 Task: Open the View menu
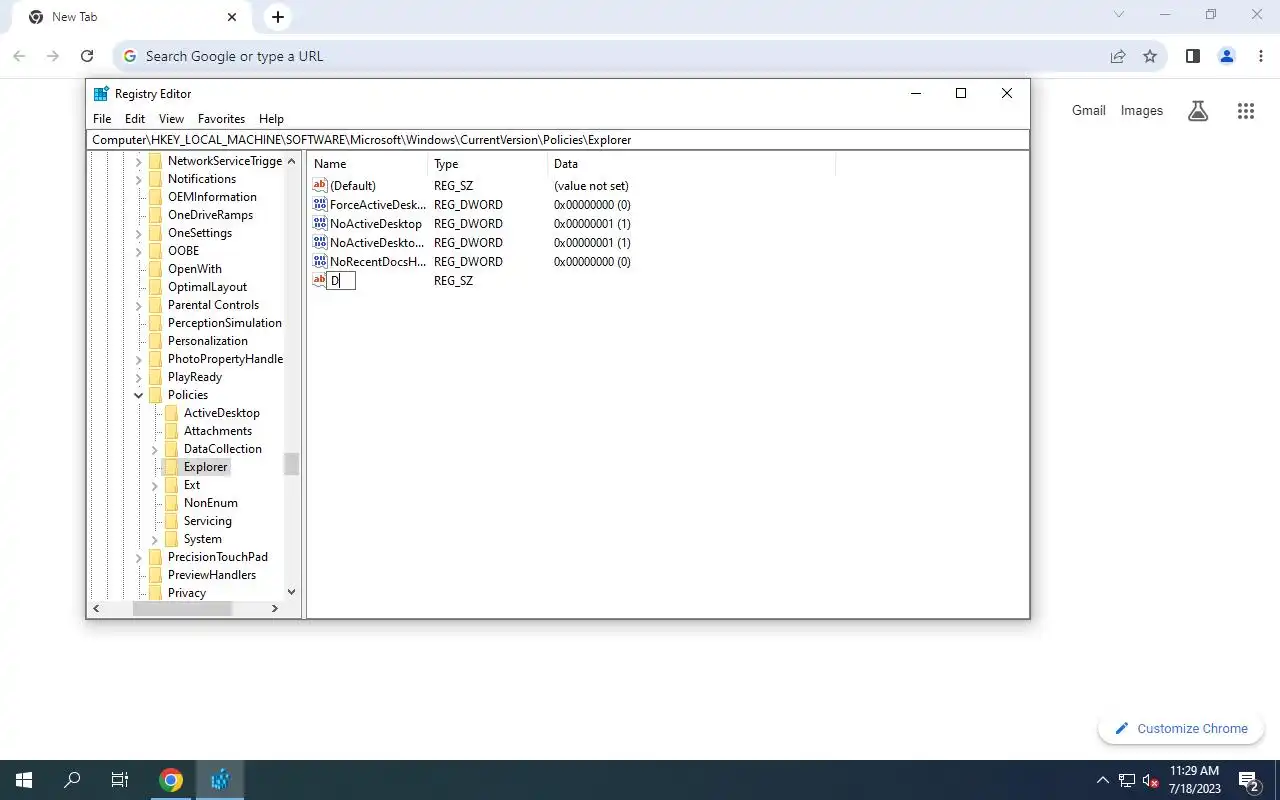(171, 118)
